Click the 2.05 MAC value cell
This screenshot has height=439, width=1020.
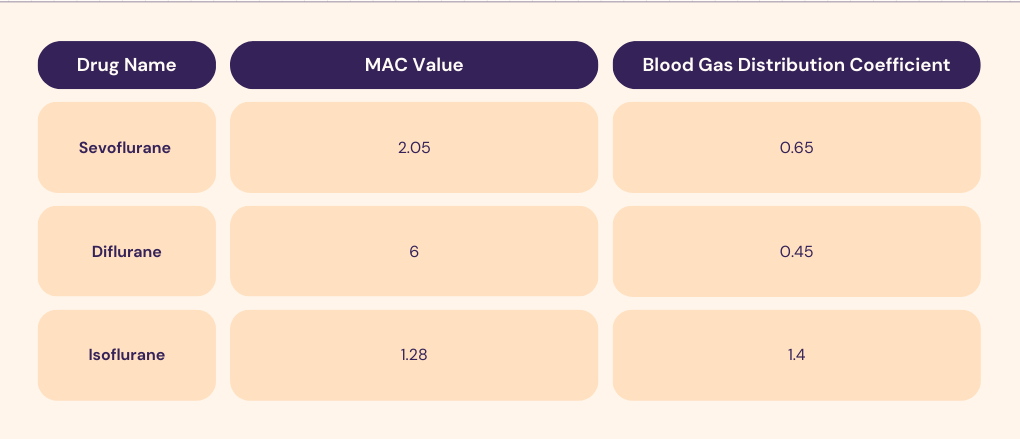pos(413,147)
